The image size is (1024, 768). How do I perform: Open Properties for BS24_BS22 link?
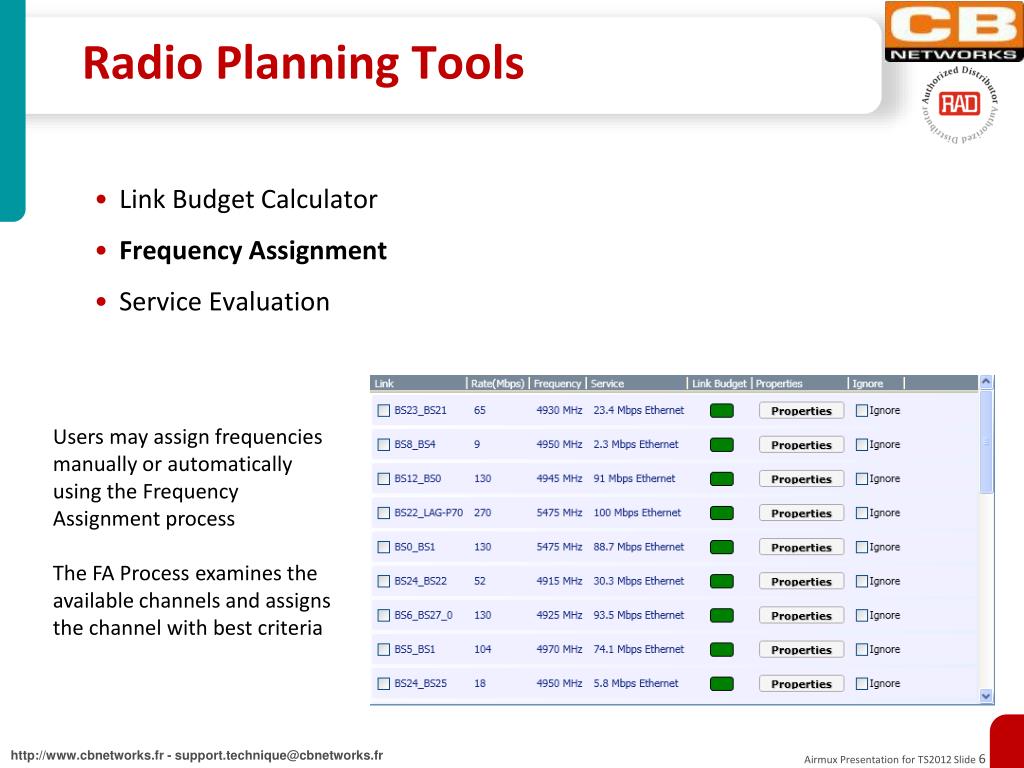point(801,581)
